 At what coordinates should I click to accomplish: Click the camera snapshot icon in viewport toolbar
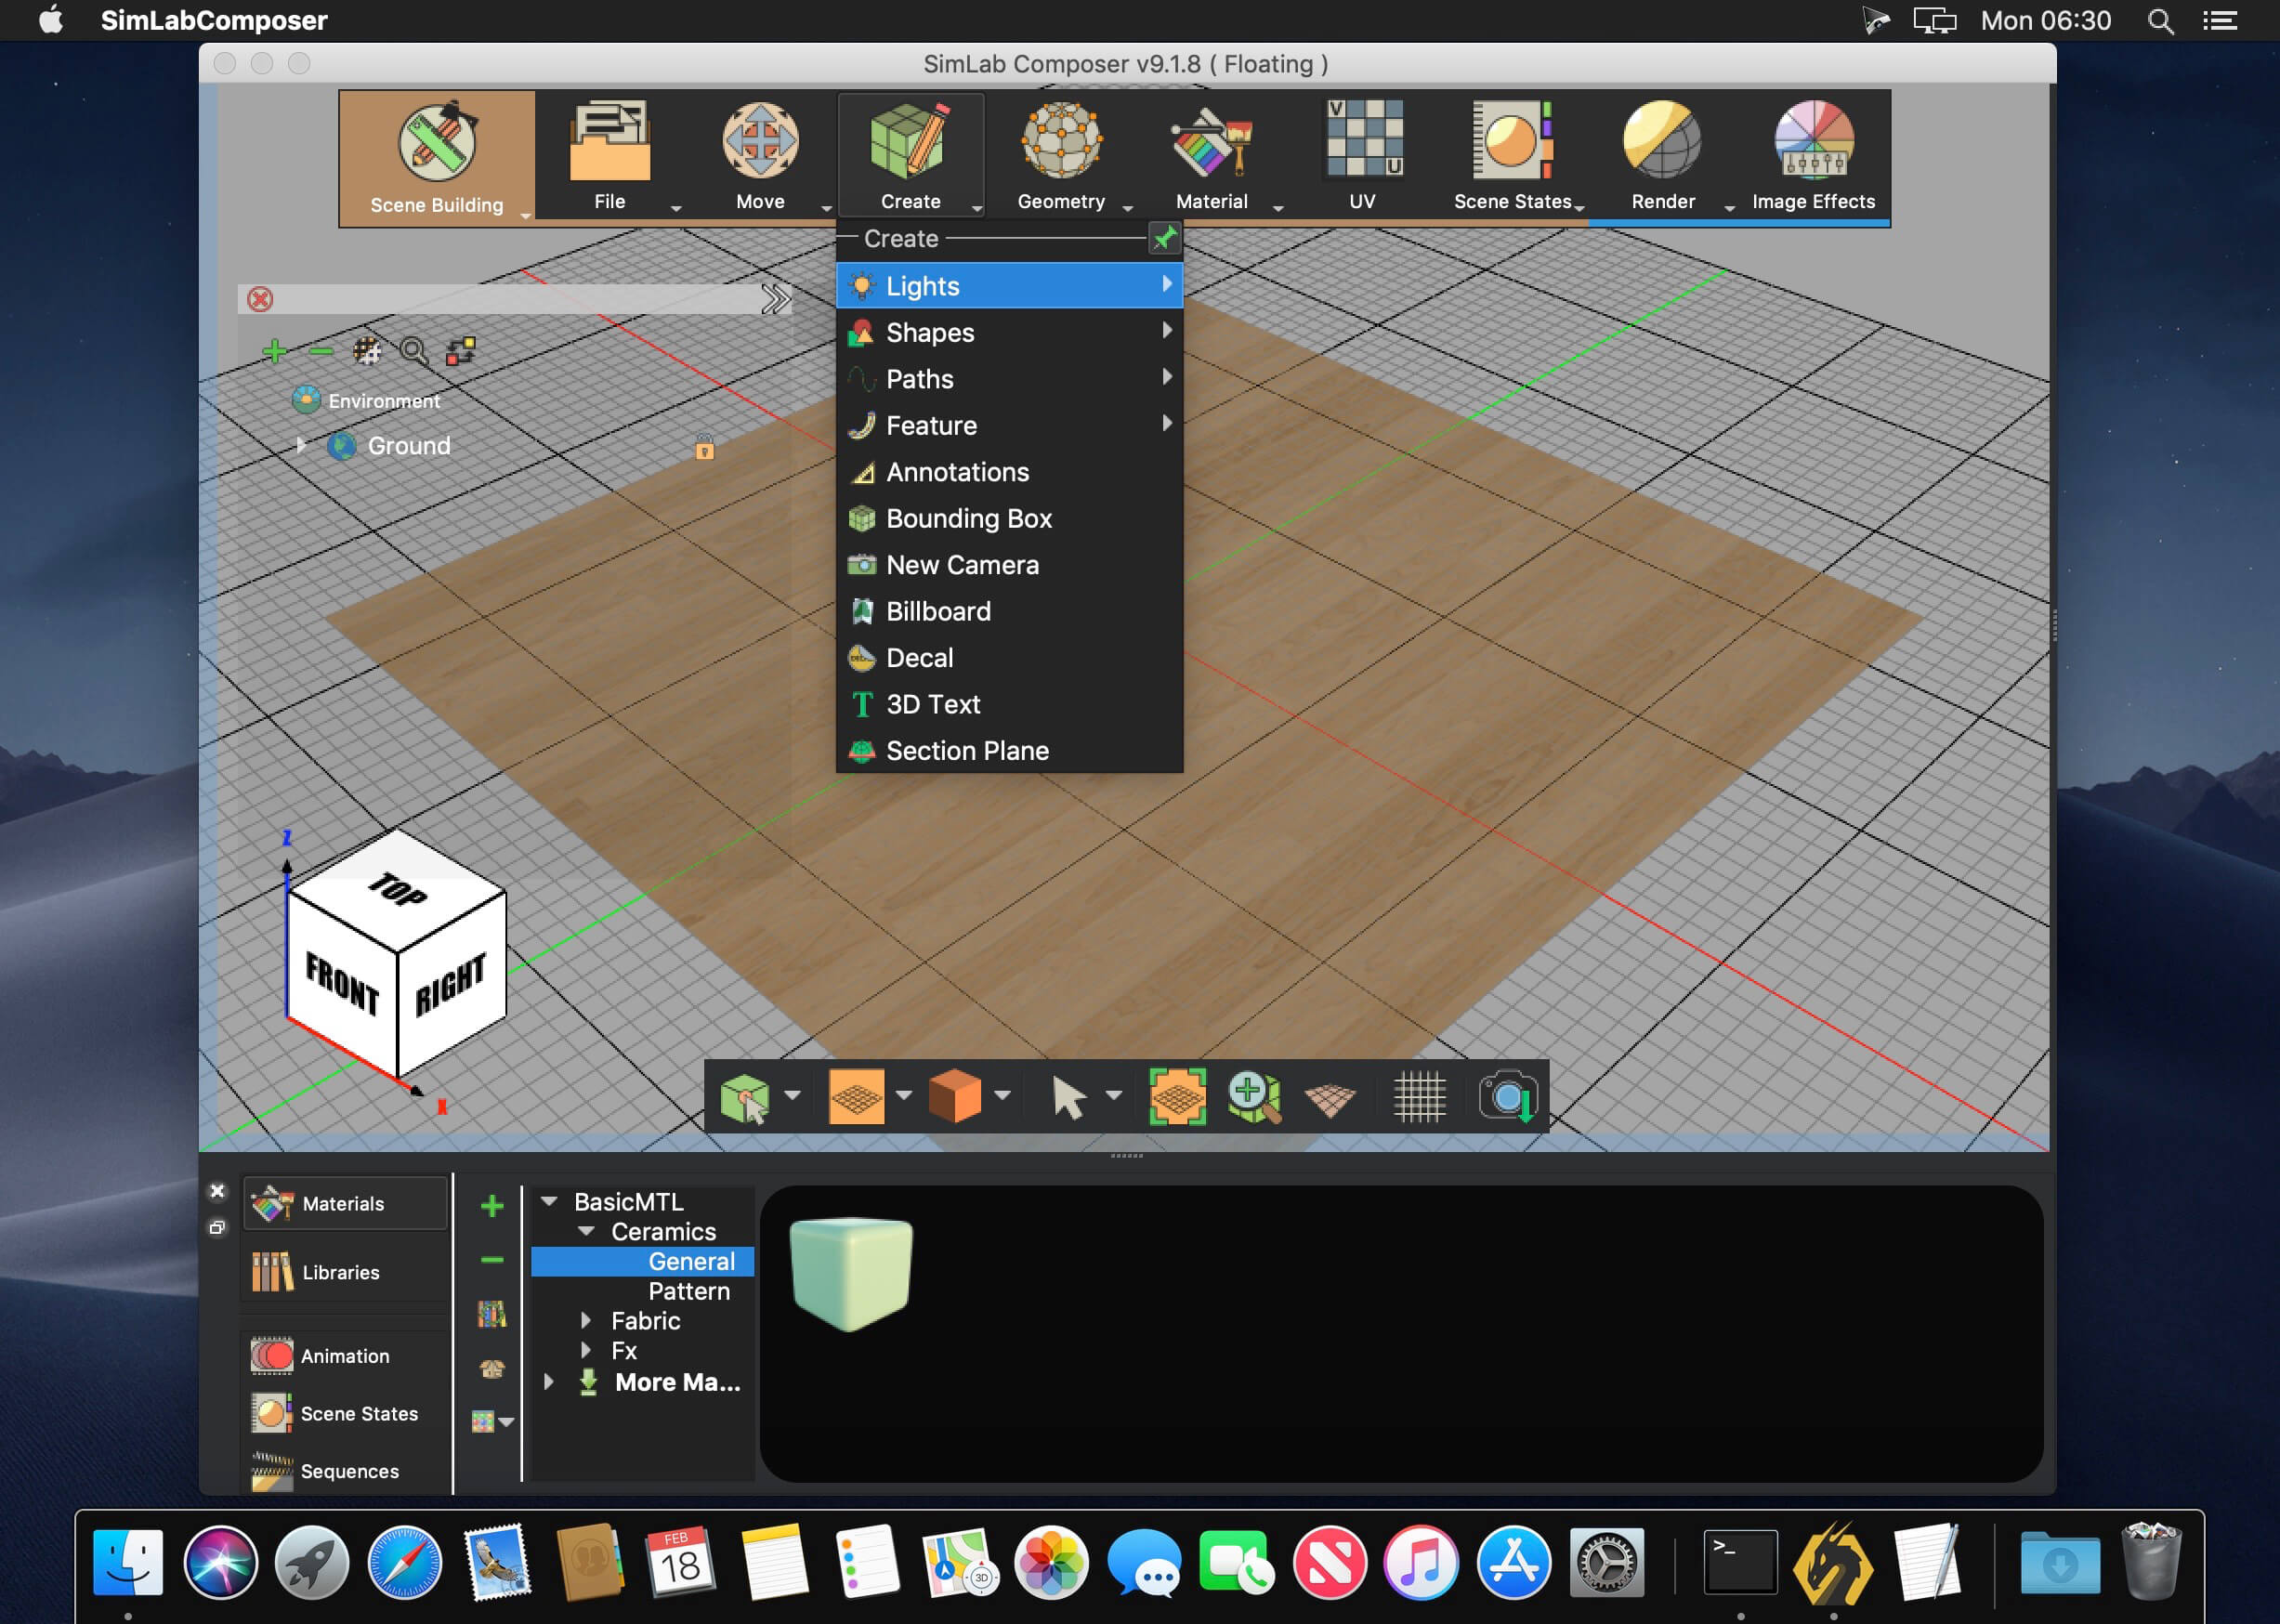(x=1508, y=1097)
